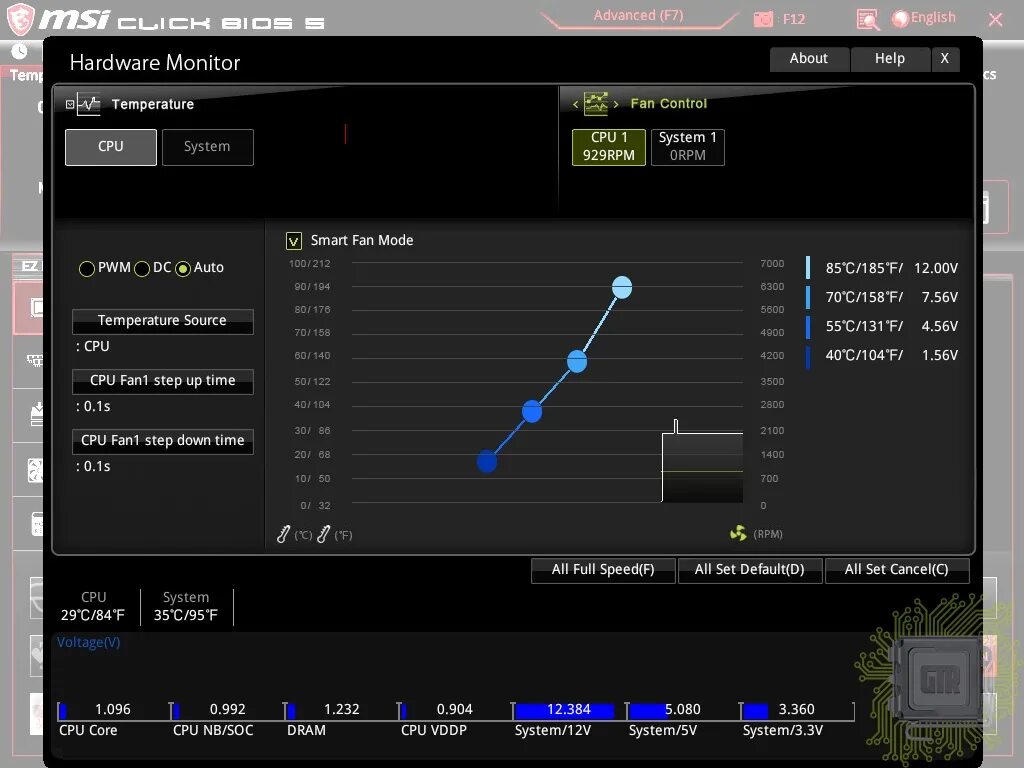Click the 55°C fan curve point

click(x=532, y=411)
